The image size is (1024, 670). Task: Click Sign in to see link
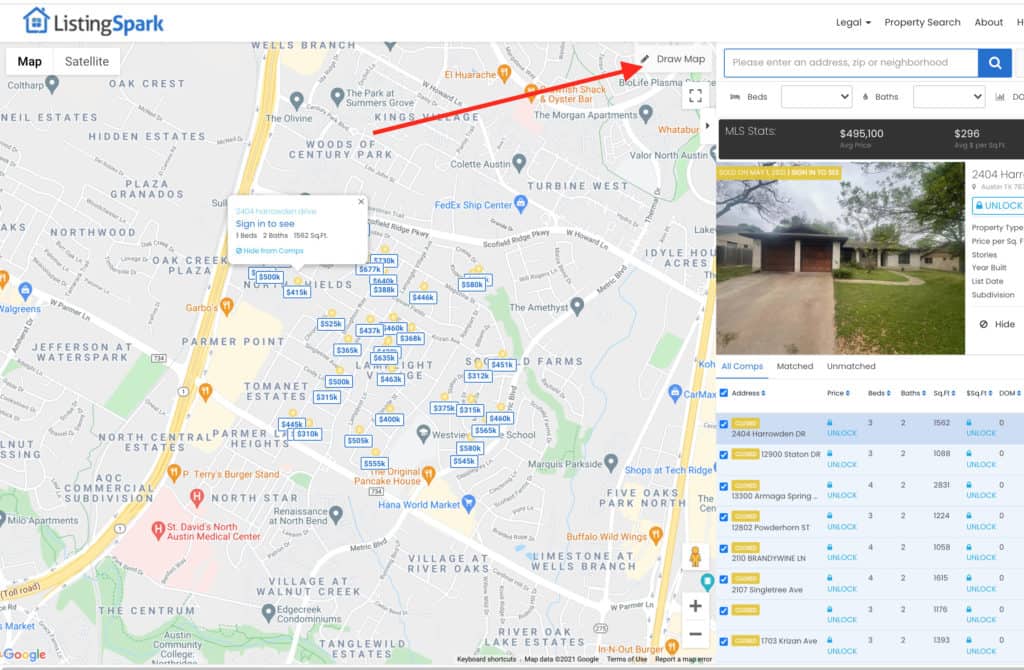coord(265,223)
